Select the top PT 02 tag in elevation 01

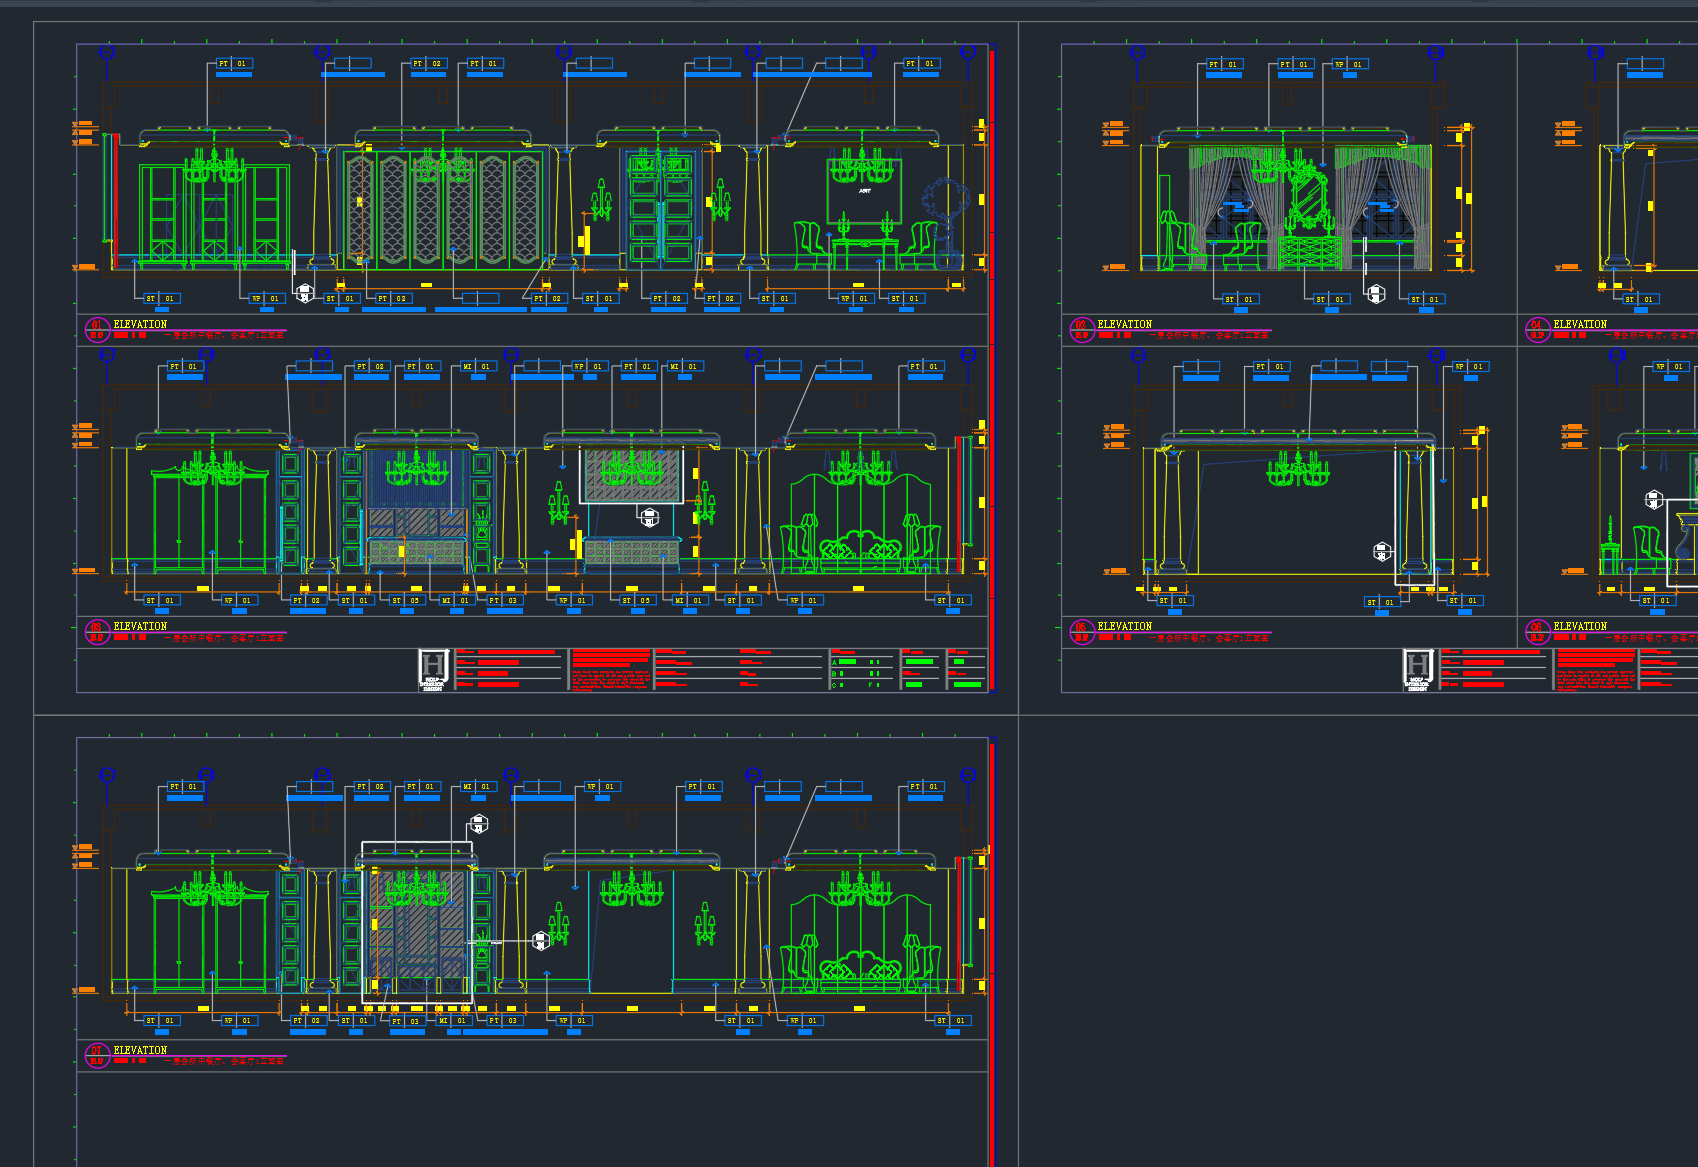click(x=427, y=63)
